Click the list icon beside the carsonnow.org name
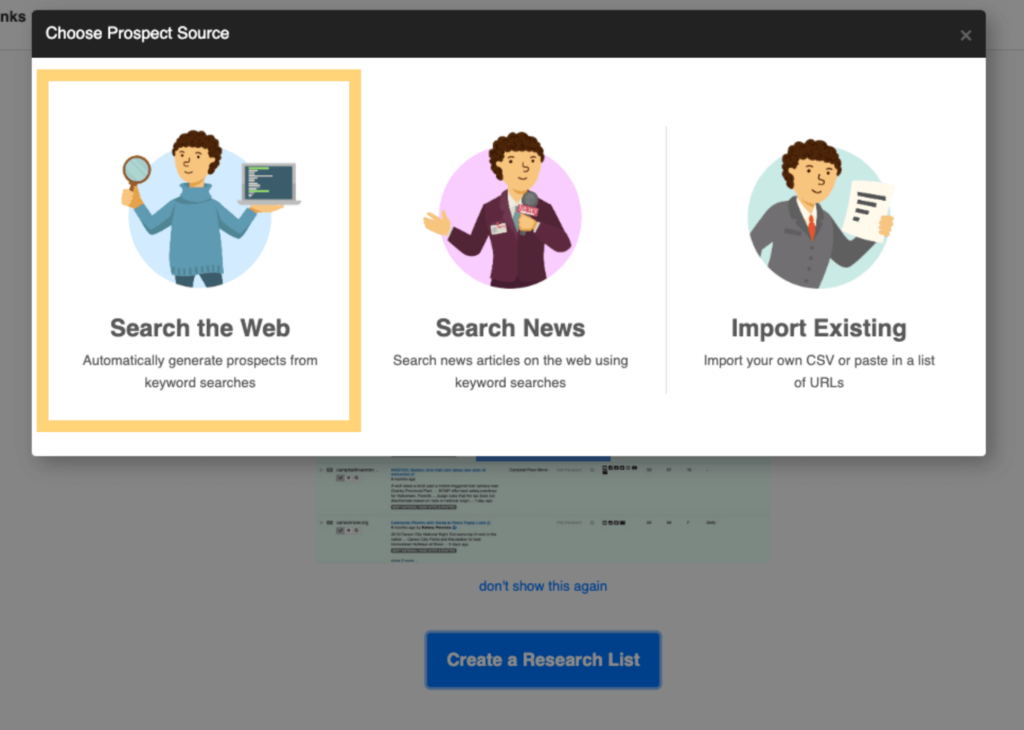Viewport: 1024px width, 730px height. [x=330, y=522]
